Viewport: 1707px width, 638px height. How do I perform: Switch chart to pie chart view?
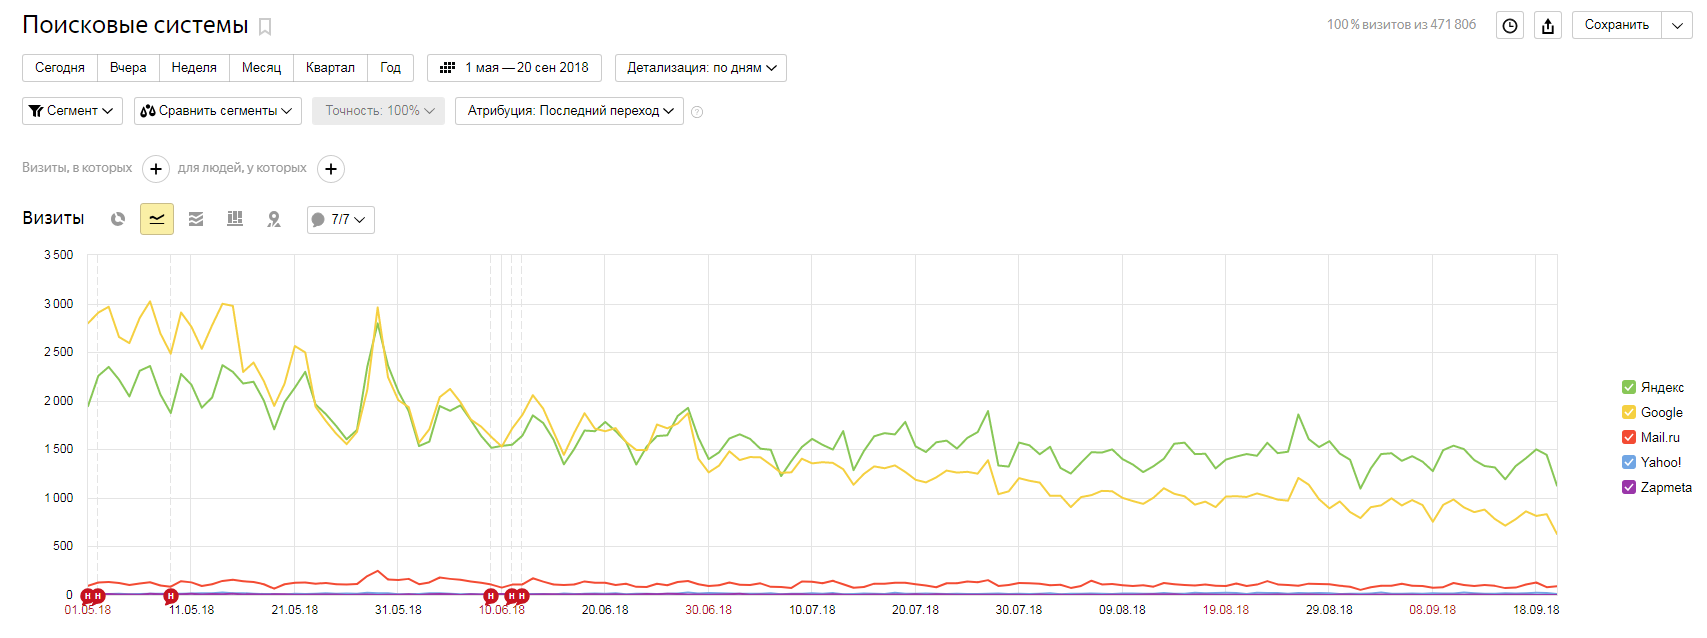tap(118, 219)
